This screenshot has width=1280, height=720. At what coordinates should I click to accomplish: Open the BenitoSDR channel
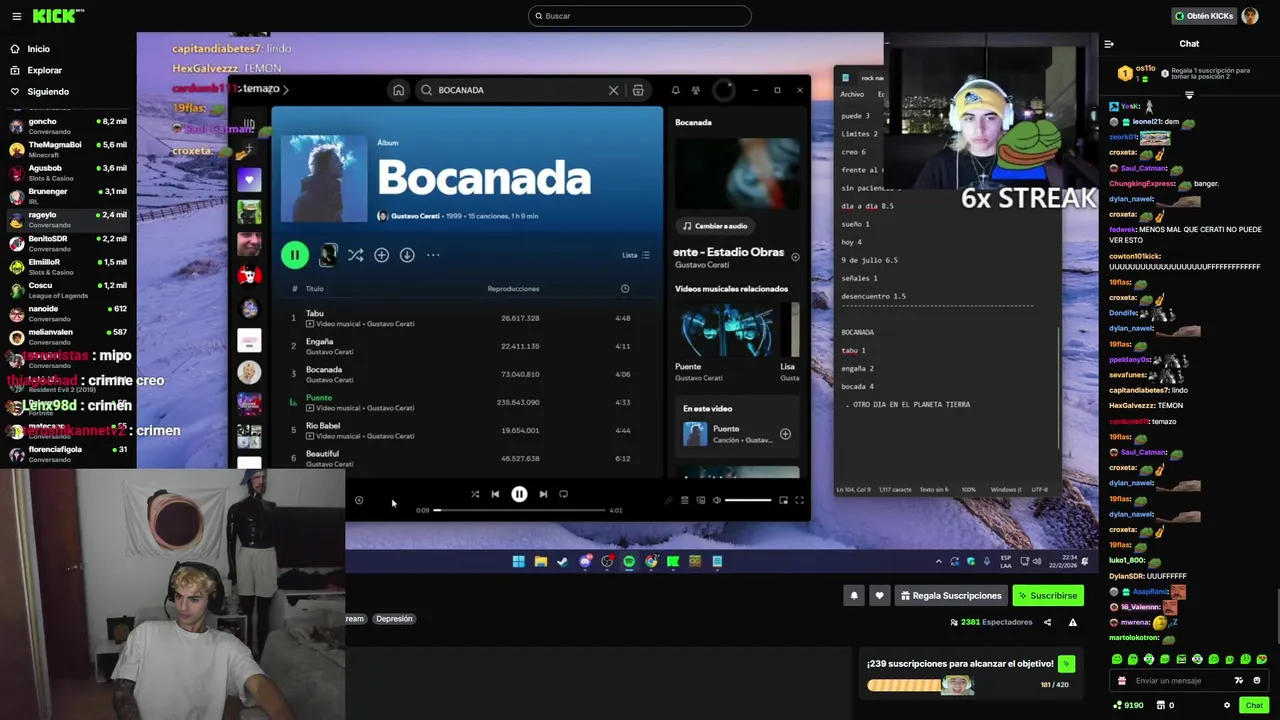pyautogui.click(x=68, y=243)
